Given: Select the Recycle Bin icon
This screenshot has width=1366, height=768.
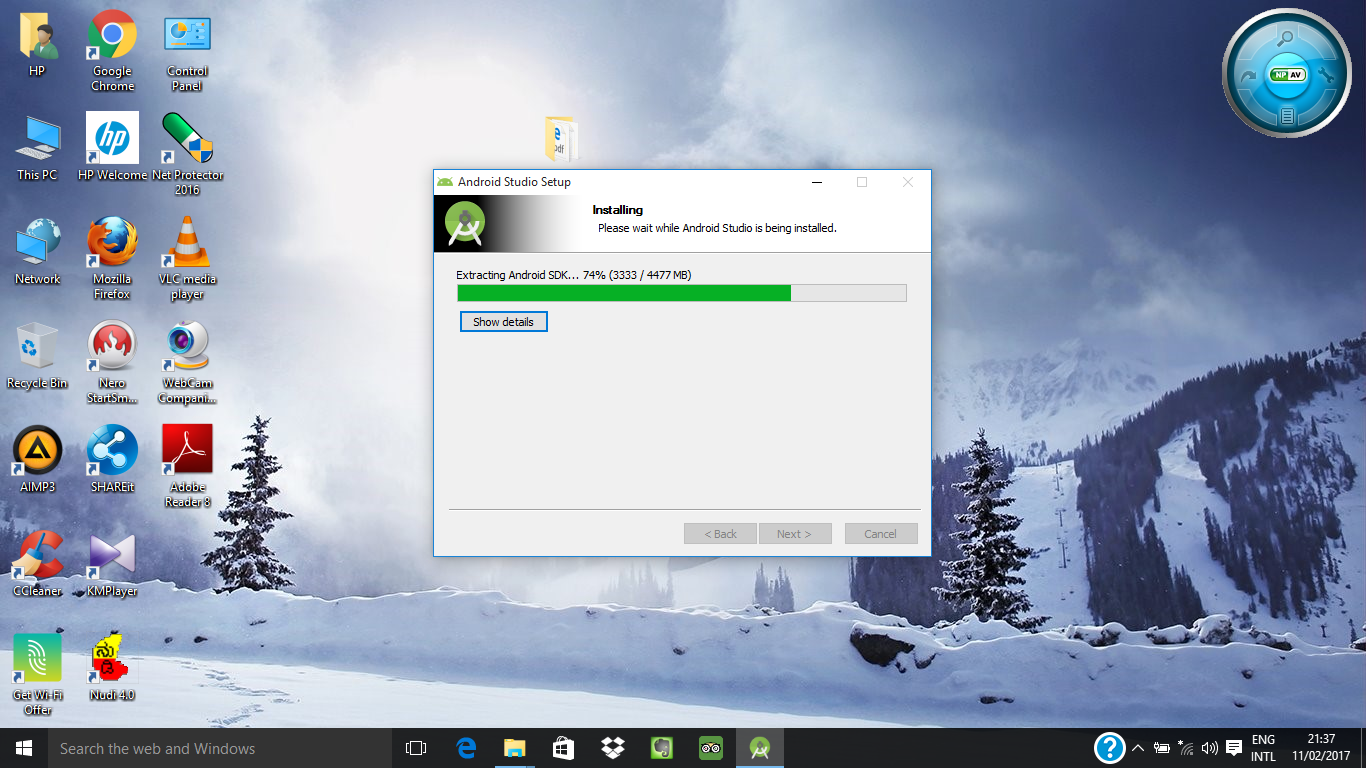Looking at the screenshot, I should pos(37,356).
